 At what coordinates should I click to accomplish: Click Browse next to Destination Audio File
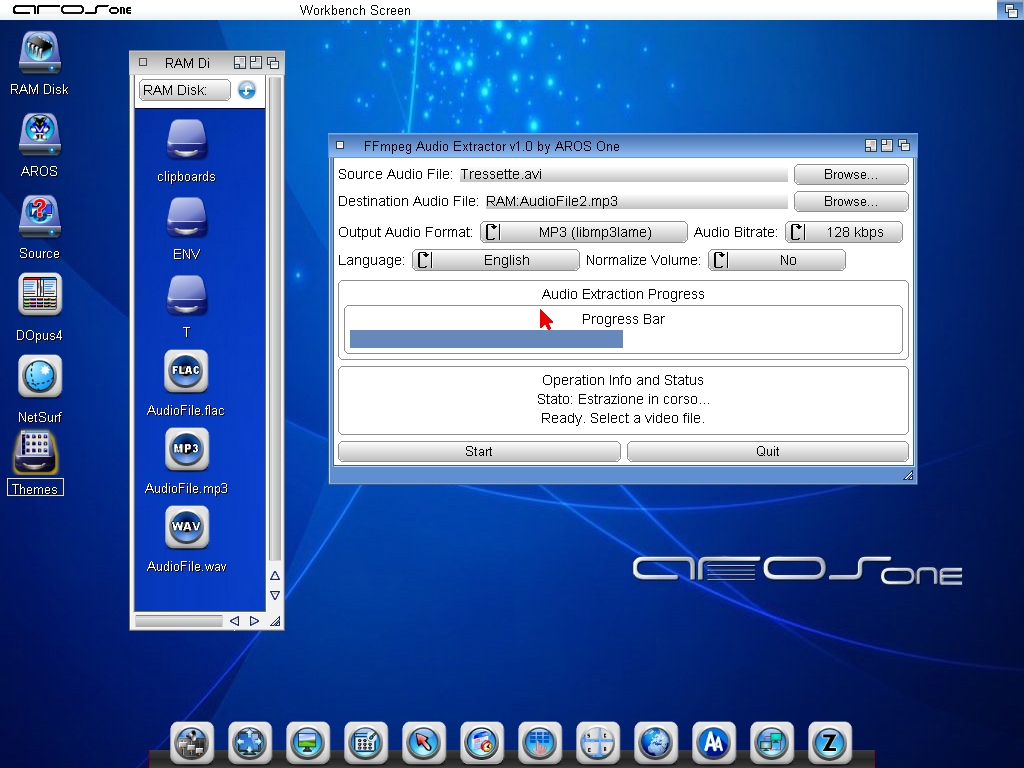point(851,201)
